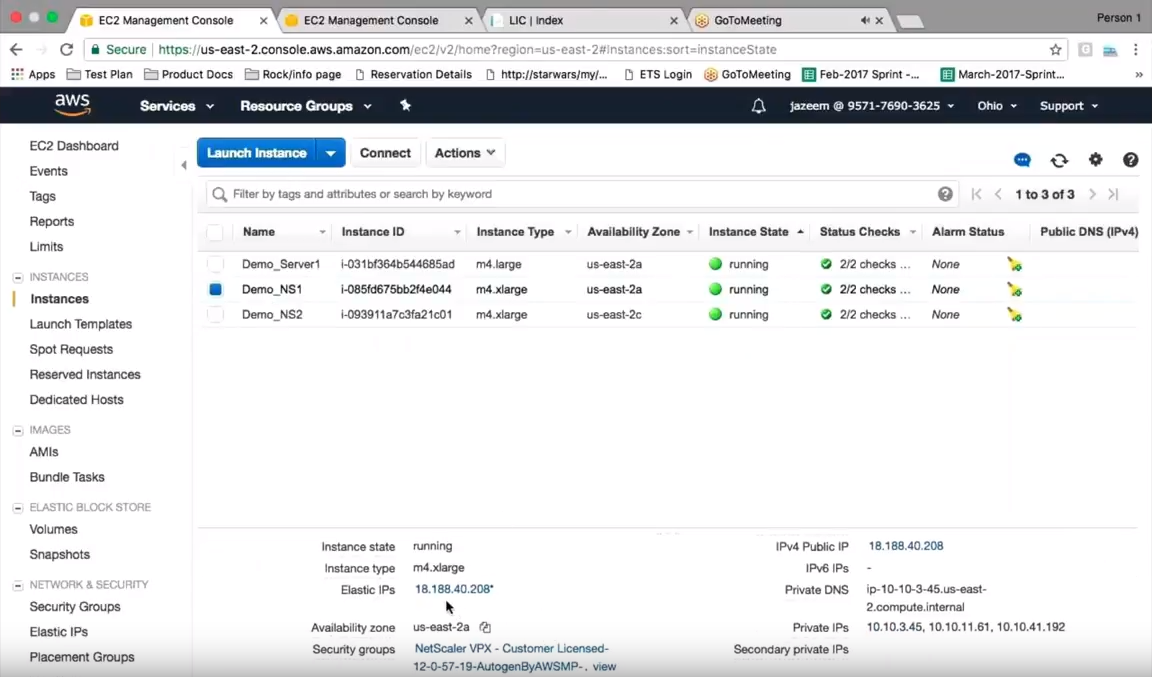Open the Ohio region dropdown
This screenshot has width=1152, height=677.
(997, 106)
